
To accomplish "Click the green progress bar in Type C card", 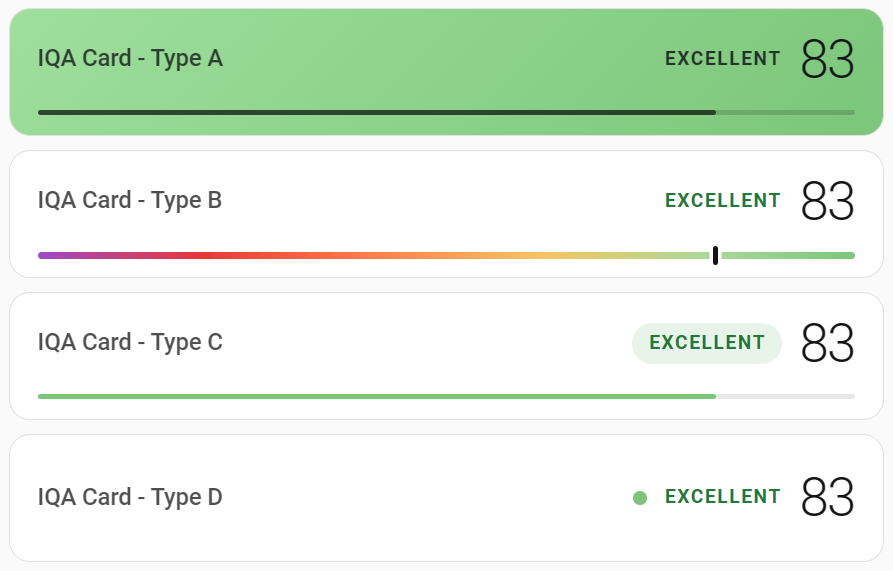I will pos(377,396).
